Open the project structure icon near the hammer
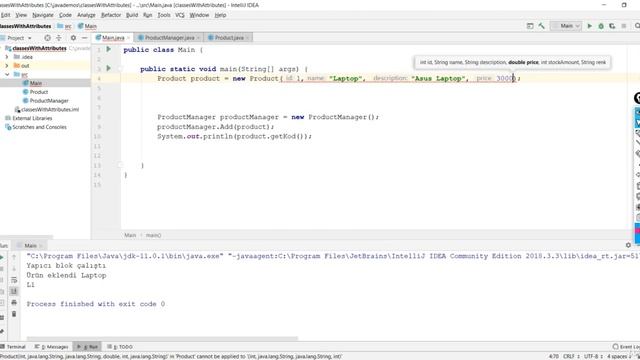 530,26
